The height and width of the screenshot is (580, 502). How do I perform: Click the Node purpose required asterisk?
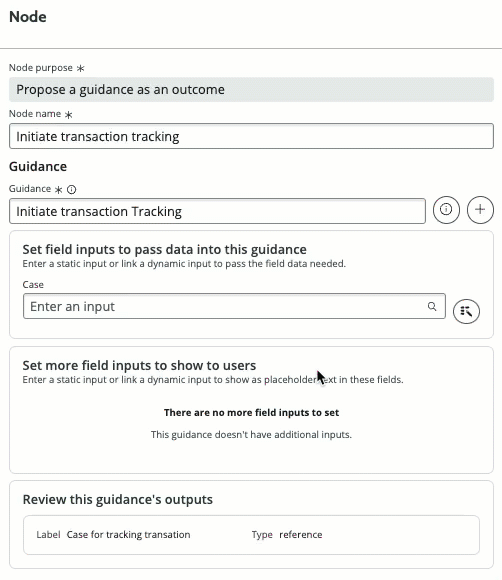pos(80,68)
